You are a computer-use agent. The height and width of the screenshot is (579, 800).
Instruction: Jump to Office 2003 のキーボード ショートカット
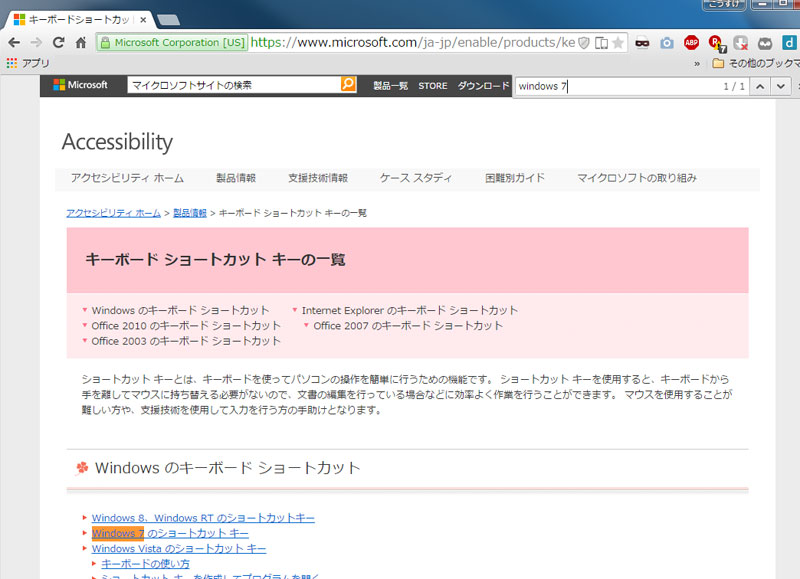(x=186, y=341)
